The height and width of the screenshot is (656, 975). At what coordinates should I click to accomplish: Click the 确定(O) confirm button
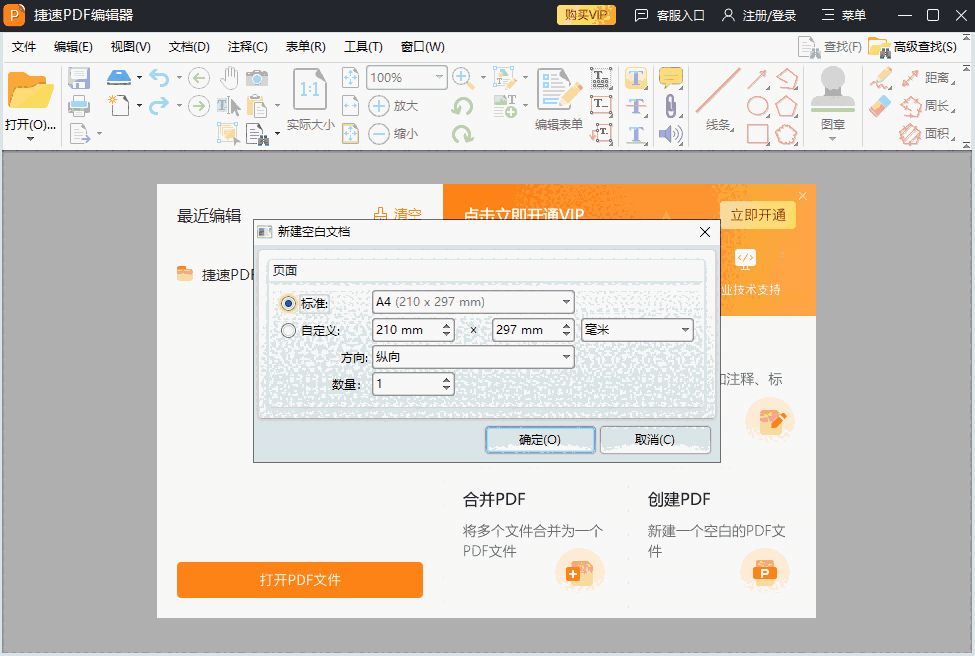coord(540,439)
